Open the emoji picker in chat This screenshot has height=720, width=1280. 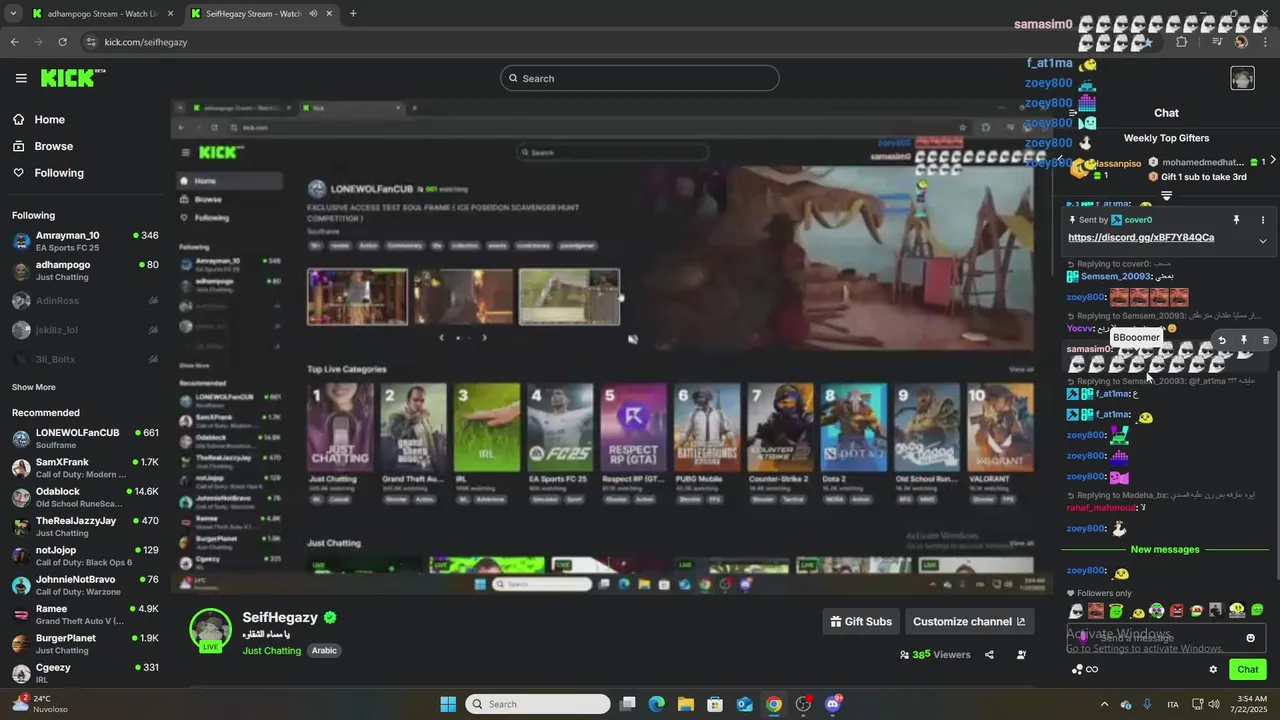[x=1250, y=638]
